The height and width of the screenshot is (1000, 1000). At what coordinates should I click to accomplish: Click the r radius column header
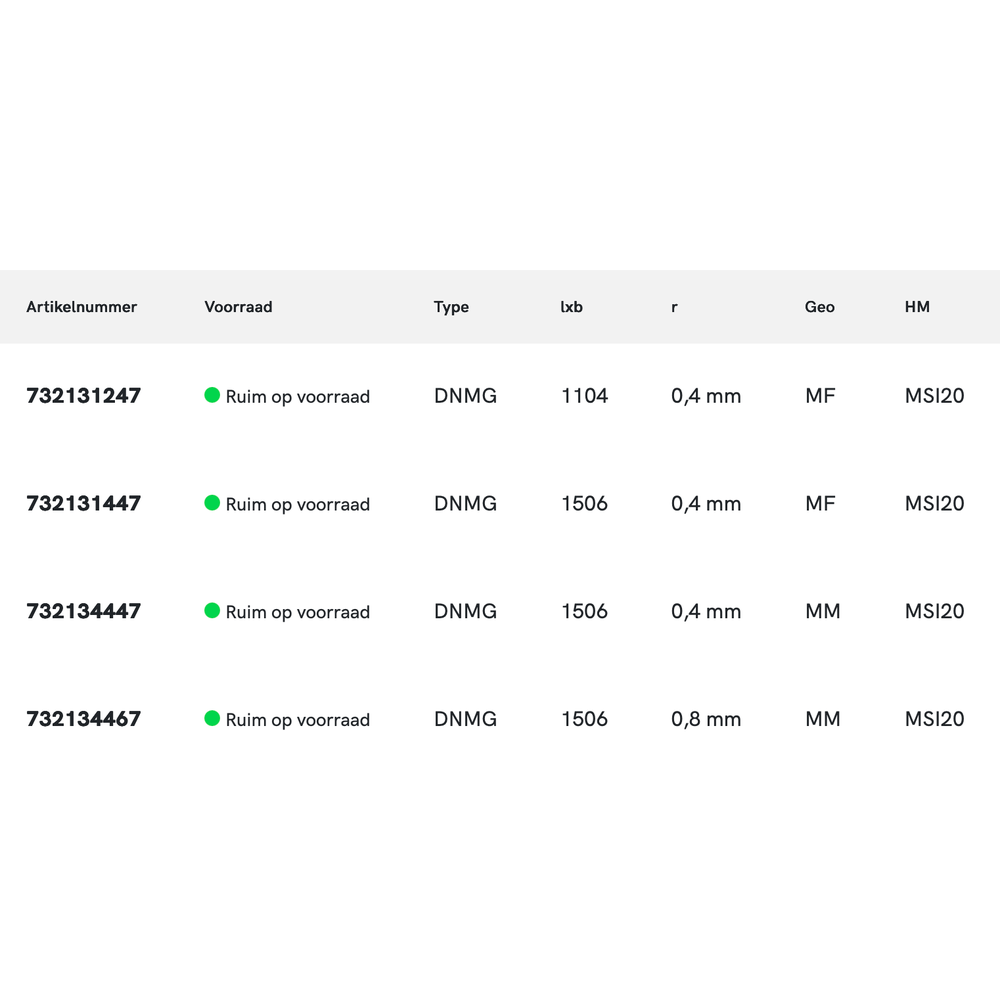[x=674, y=307]
